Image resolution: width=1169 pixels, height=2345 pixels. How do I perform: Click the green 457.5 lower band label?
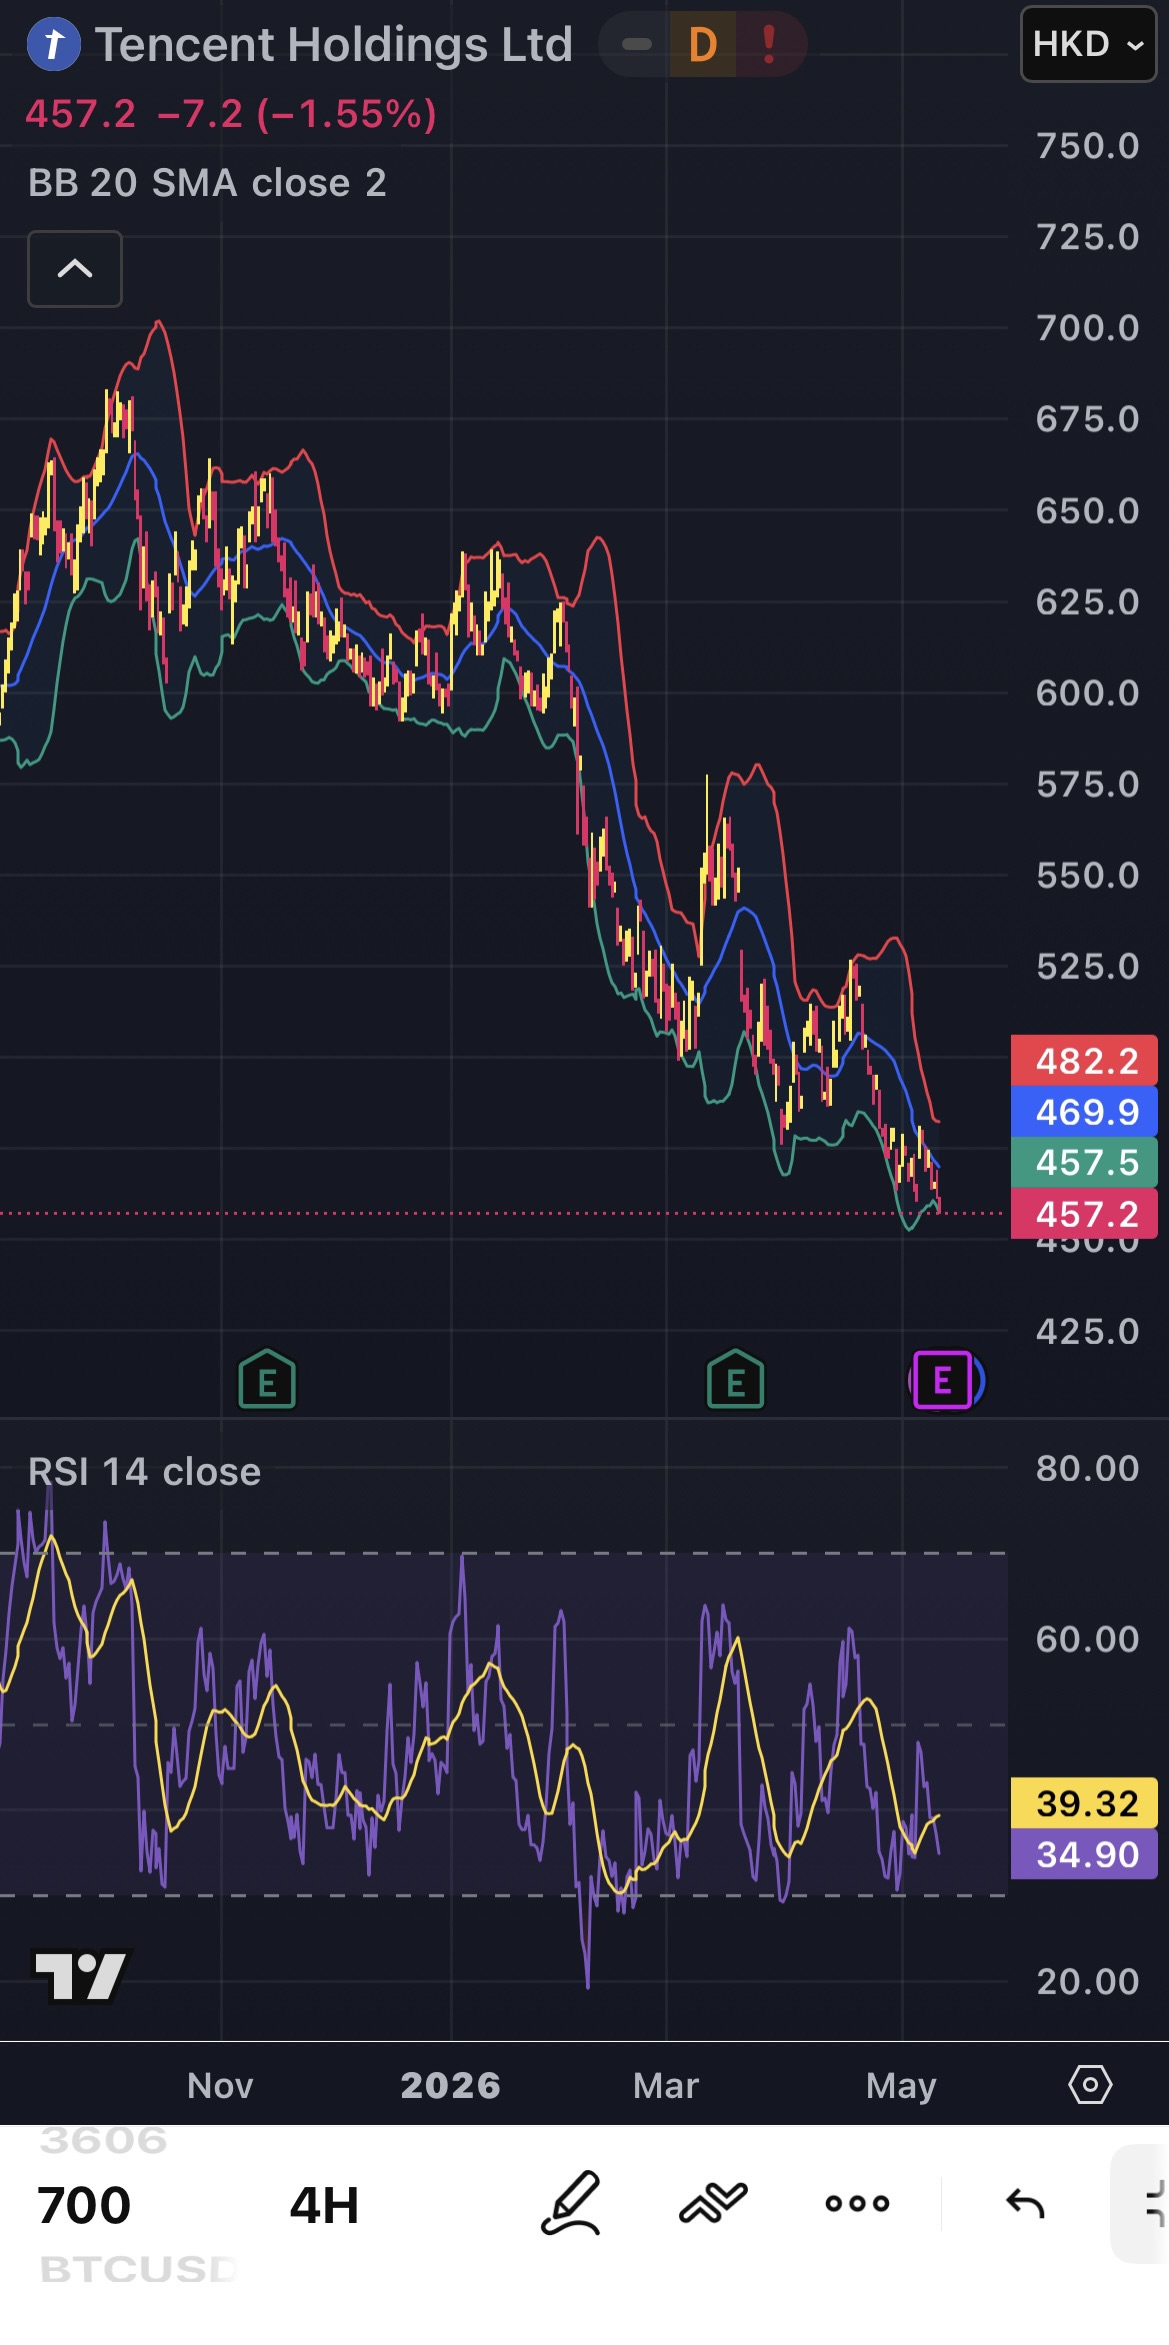point(1085,1163)
